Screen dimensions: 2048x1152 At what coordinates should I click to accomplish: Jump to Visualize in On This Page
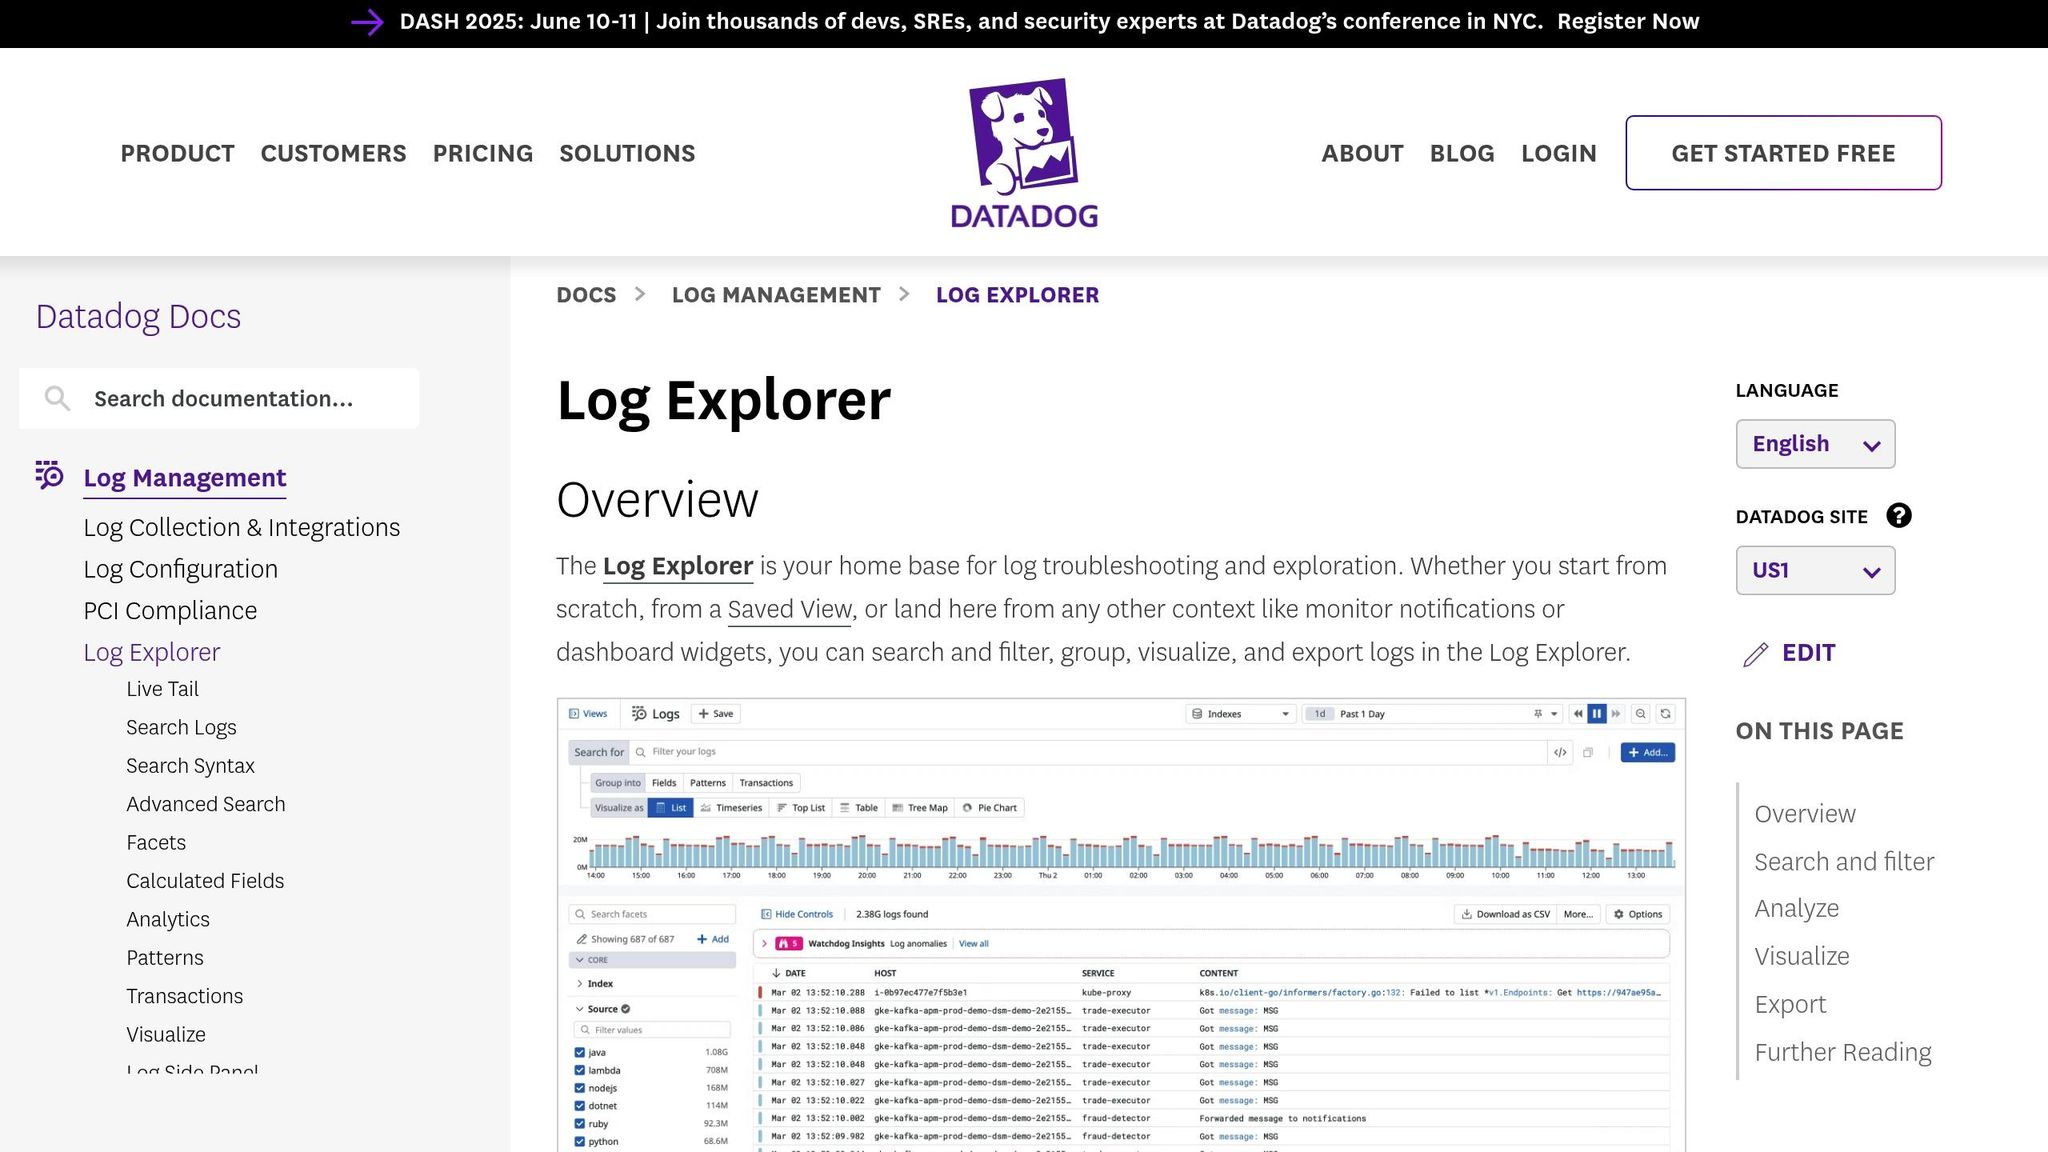[1802, 956]
